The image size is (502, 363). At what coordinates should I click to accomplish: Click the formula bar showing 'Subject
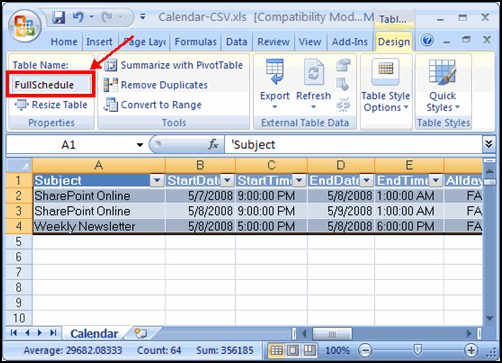pyautogui.click(x=353, y=145)
